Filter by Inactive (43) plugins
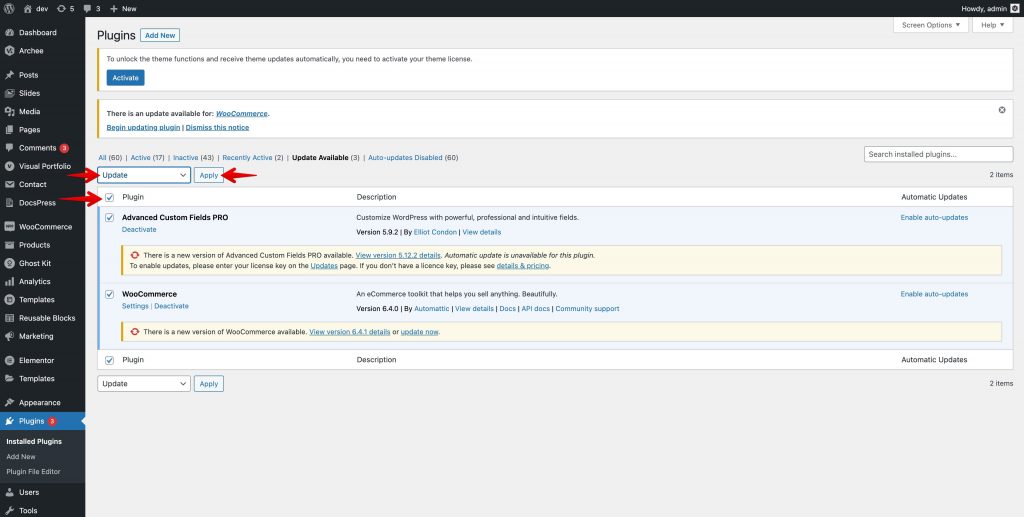This screenshot has height=517, width=1024. pyautogui.click(x=193, y=158)
